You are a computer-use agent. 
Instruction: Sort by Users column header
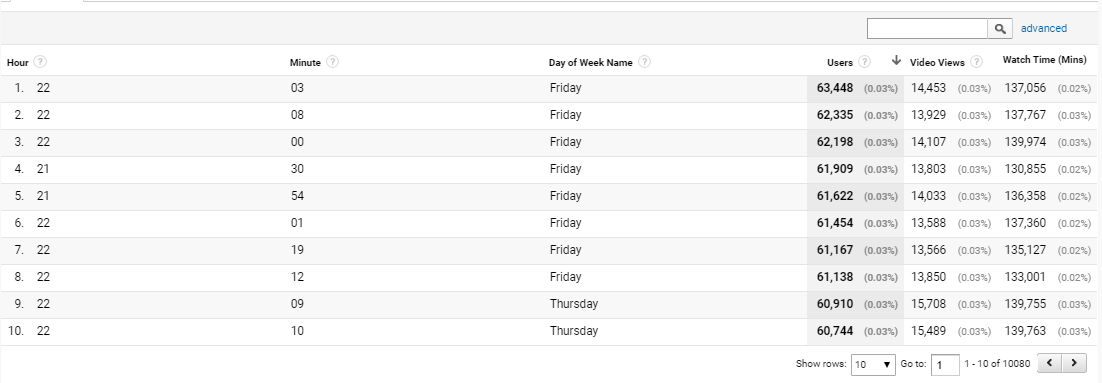coord(840,63)
